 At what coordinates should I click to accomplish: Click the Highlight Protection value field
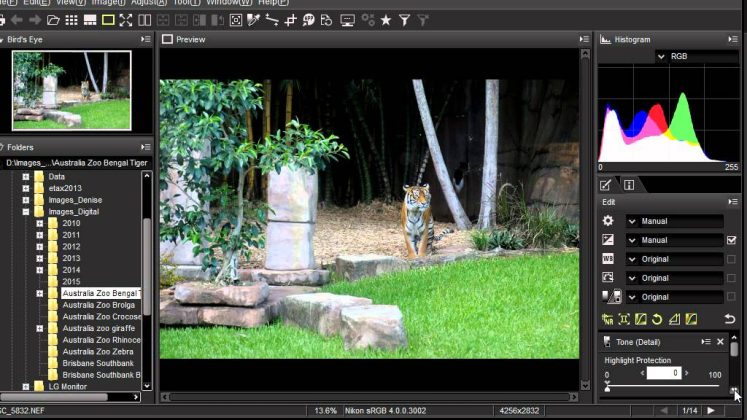coord(664,373)
